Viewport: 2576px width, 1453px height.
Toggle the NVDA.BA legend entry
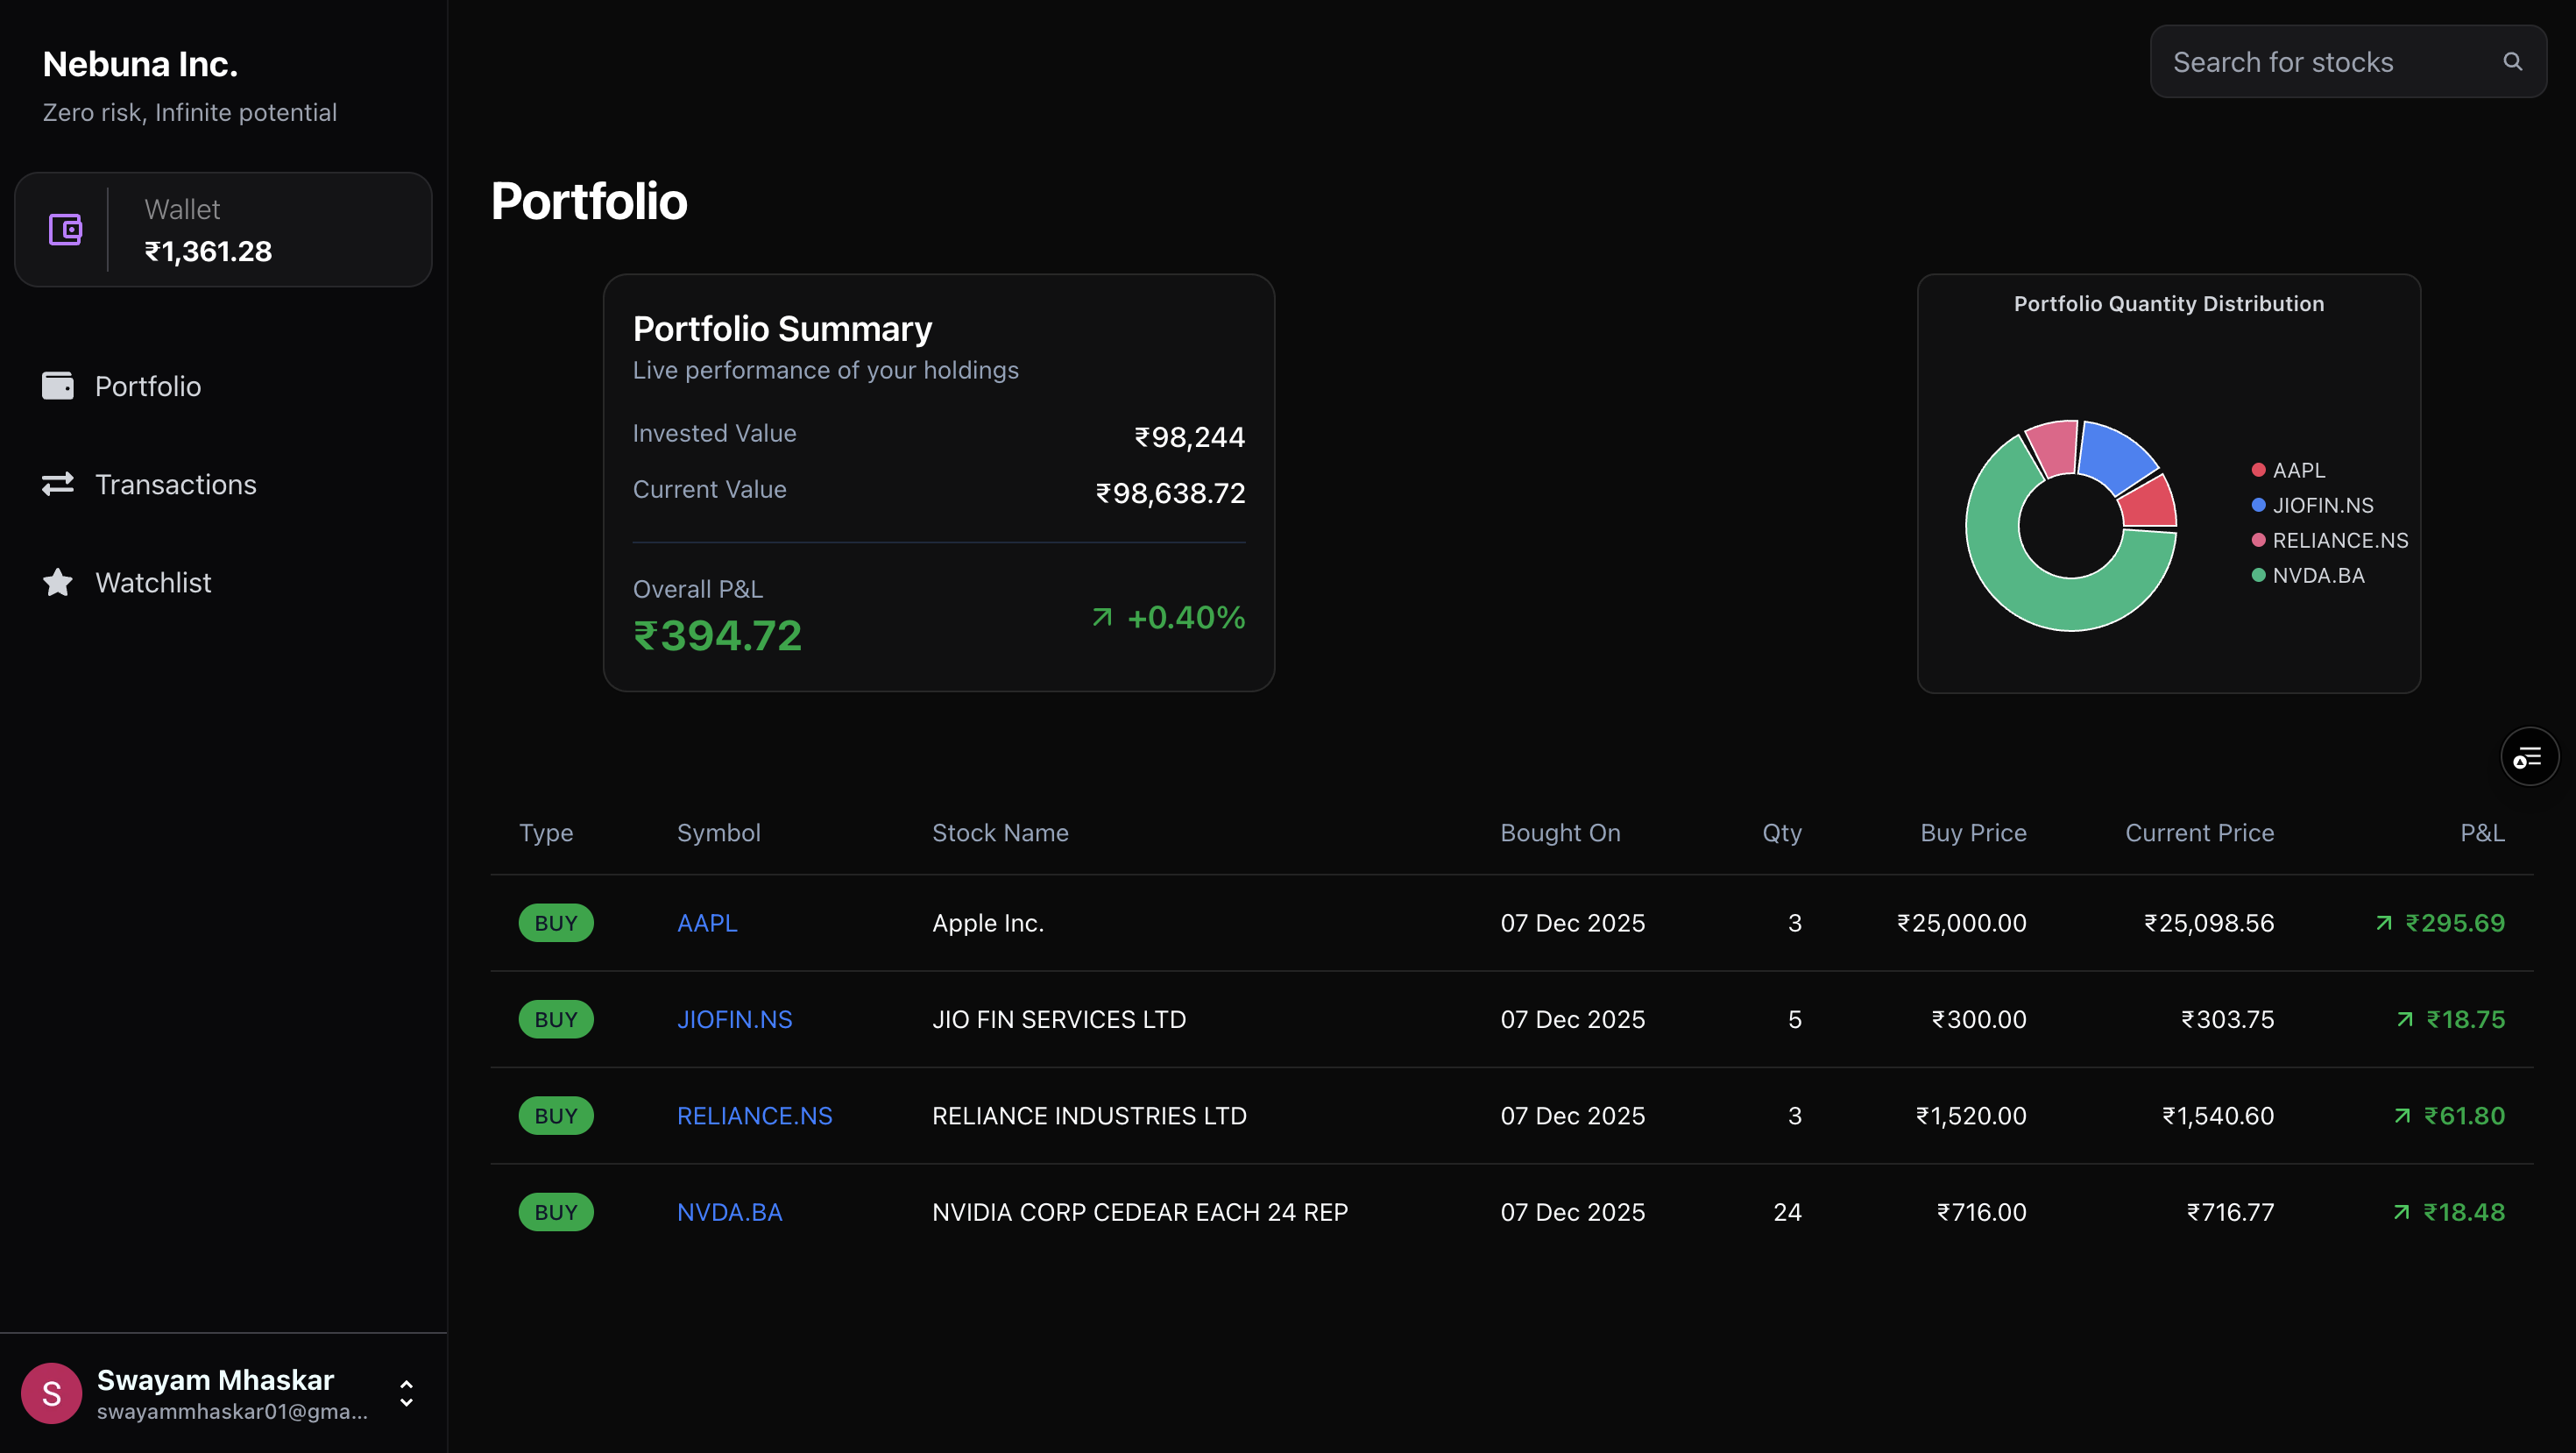[2307, 575]
